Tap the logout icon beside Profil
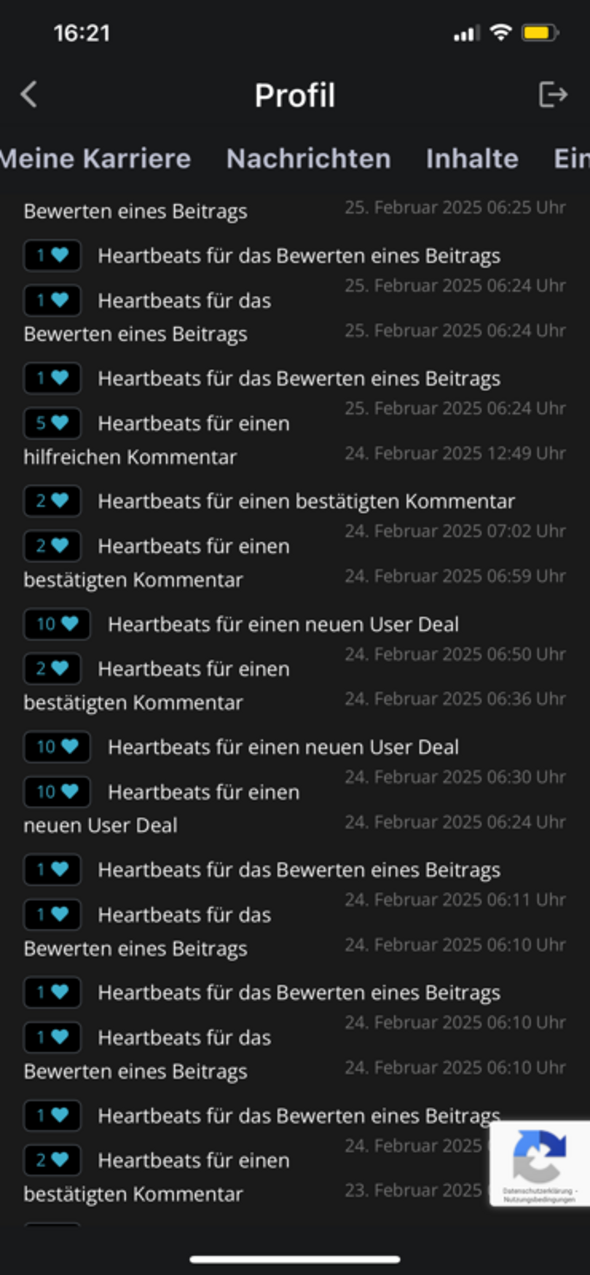This screenshot has width=590, height=1275. pyautogui.click(x=553, y=94)
